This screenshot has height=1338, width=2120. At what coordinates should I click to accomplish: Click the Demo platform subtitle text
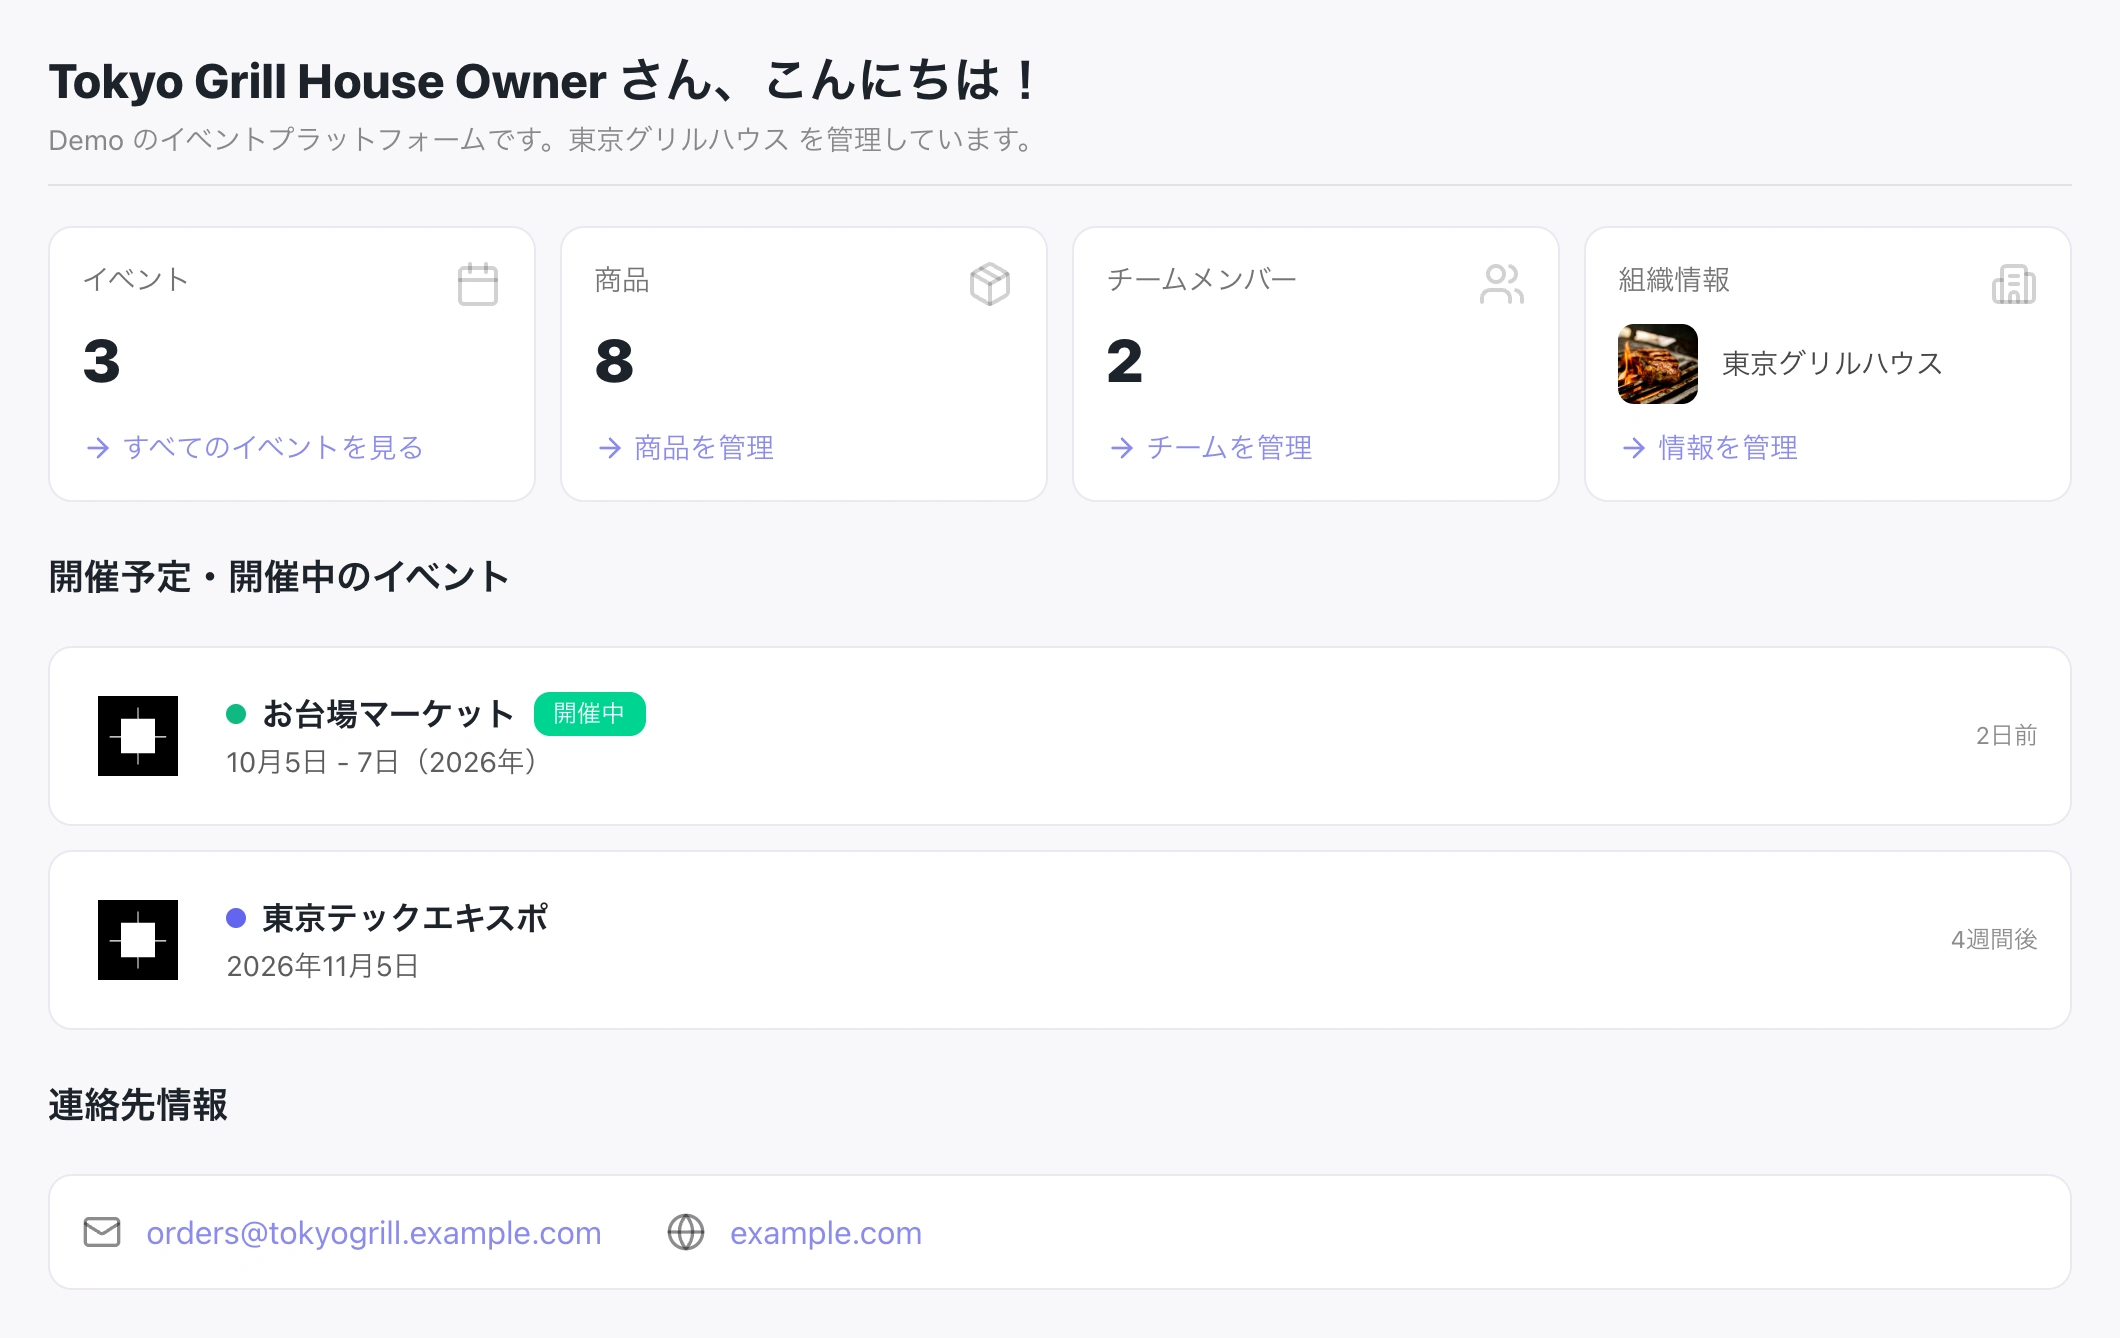pyautogui.click(x=543, y=140)
